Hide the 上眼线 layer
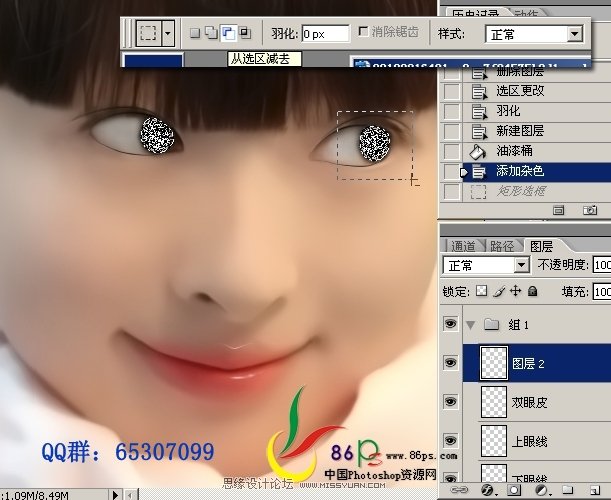 click(450, 440)
